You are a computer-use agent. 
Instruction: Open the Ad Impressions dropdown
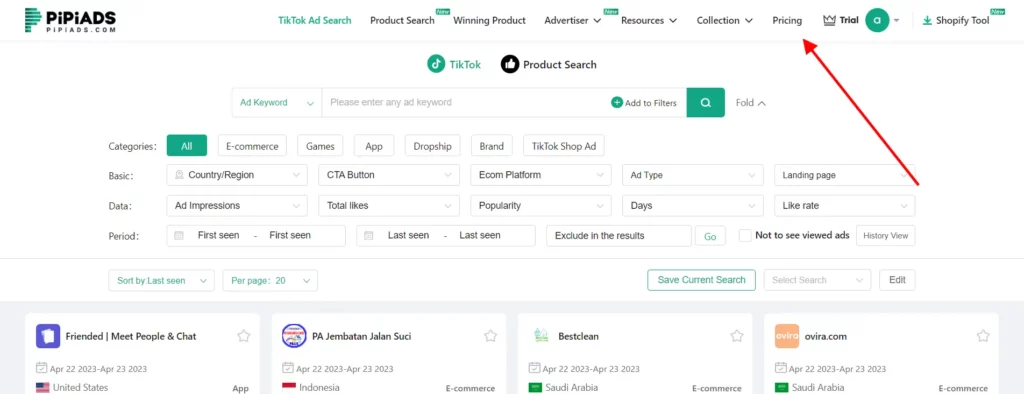click(x=237, y=205)
